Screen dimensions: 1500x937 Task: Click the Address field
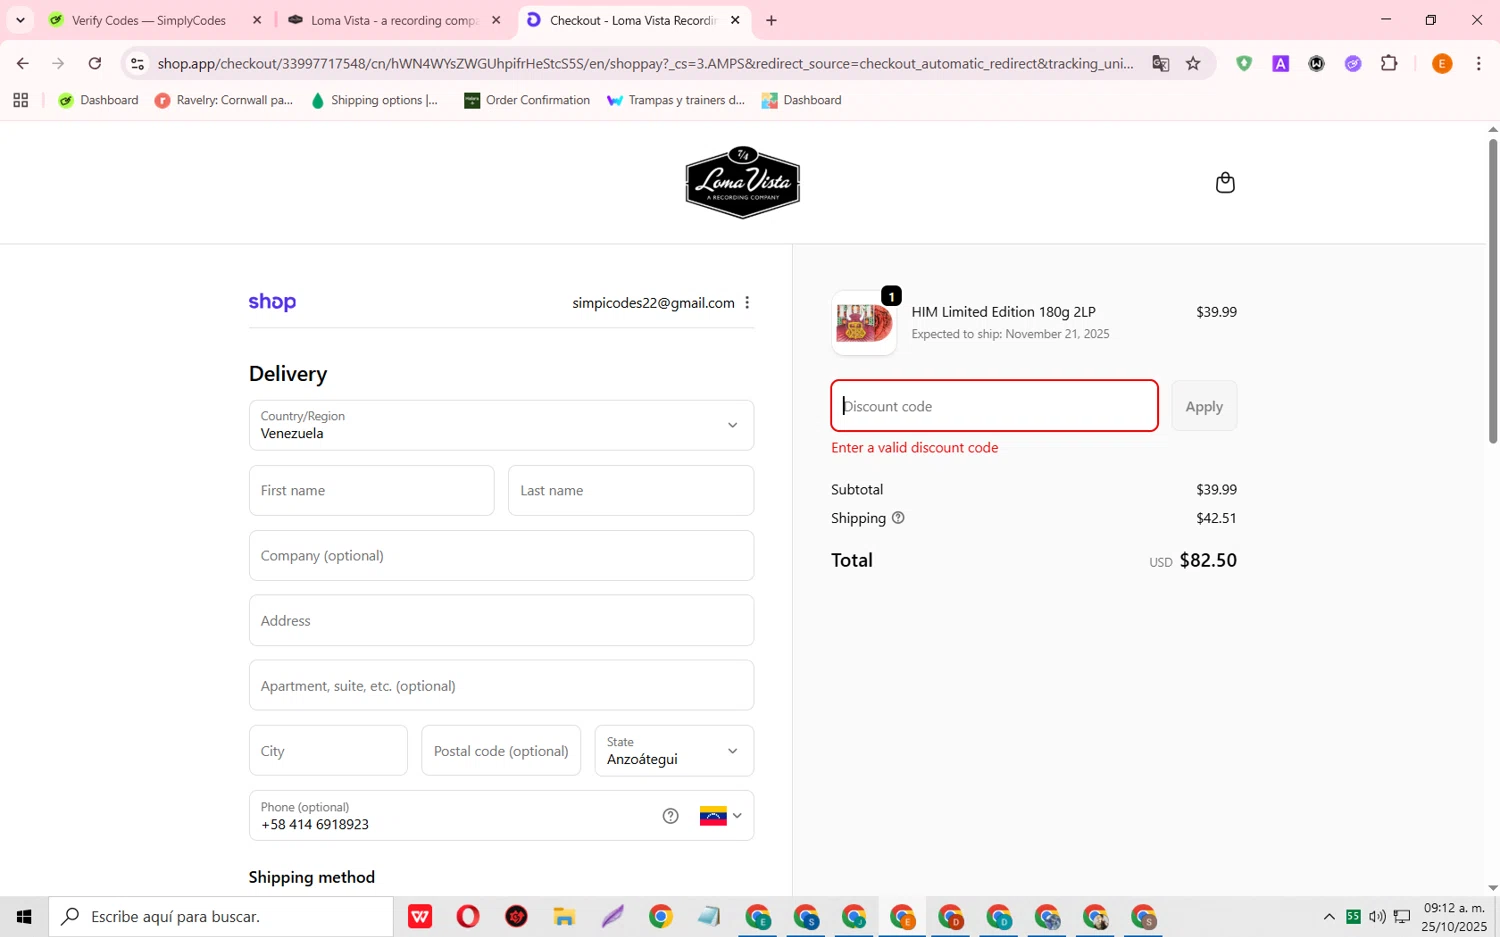pos(501,620)
